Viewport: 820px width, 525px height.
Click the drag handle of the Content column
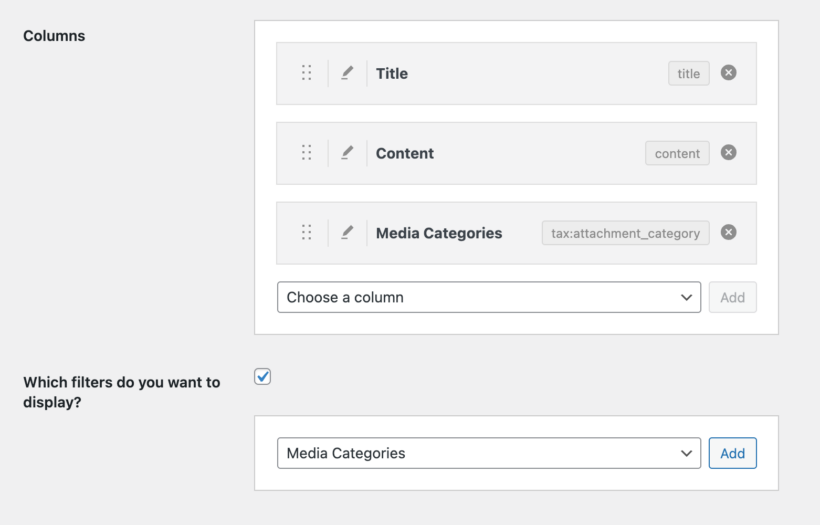click(x=306, y=153)
